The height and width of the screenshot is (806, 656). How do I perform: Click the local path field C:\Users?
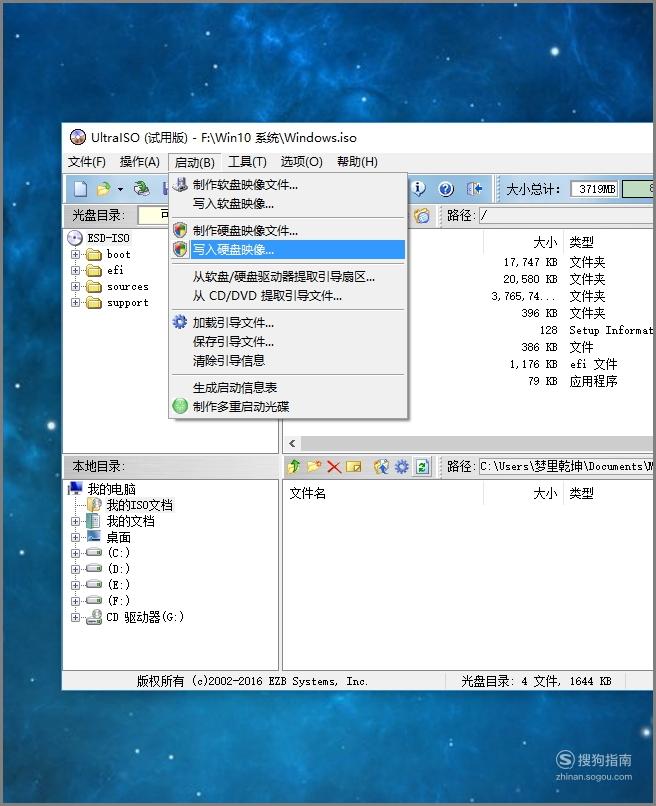click(x=566, y=467)
